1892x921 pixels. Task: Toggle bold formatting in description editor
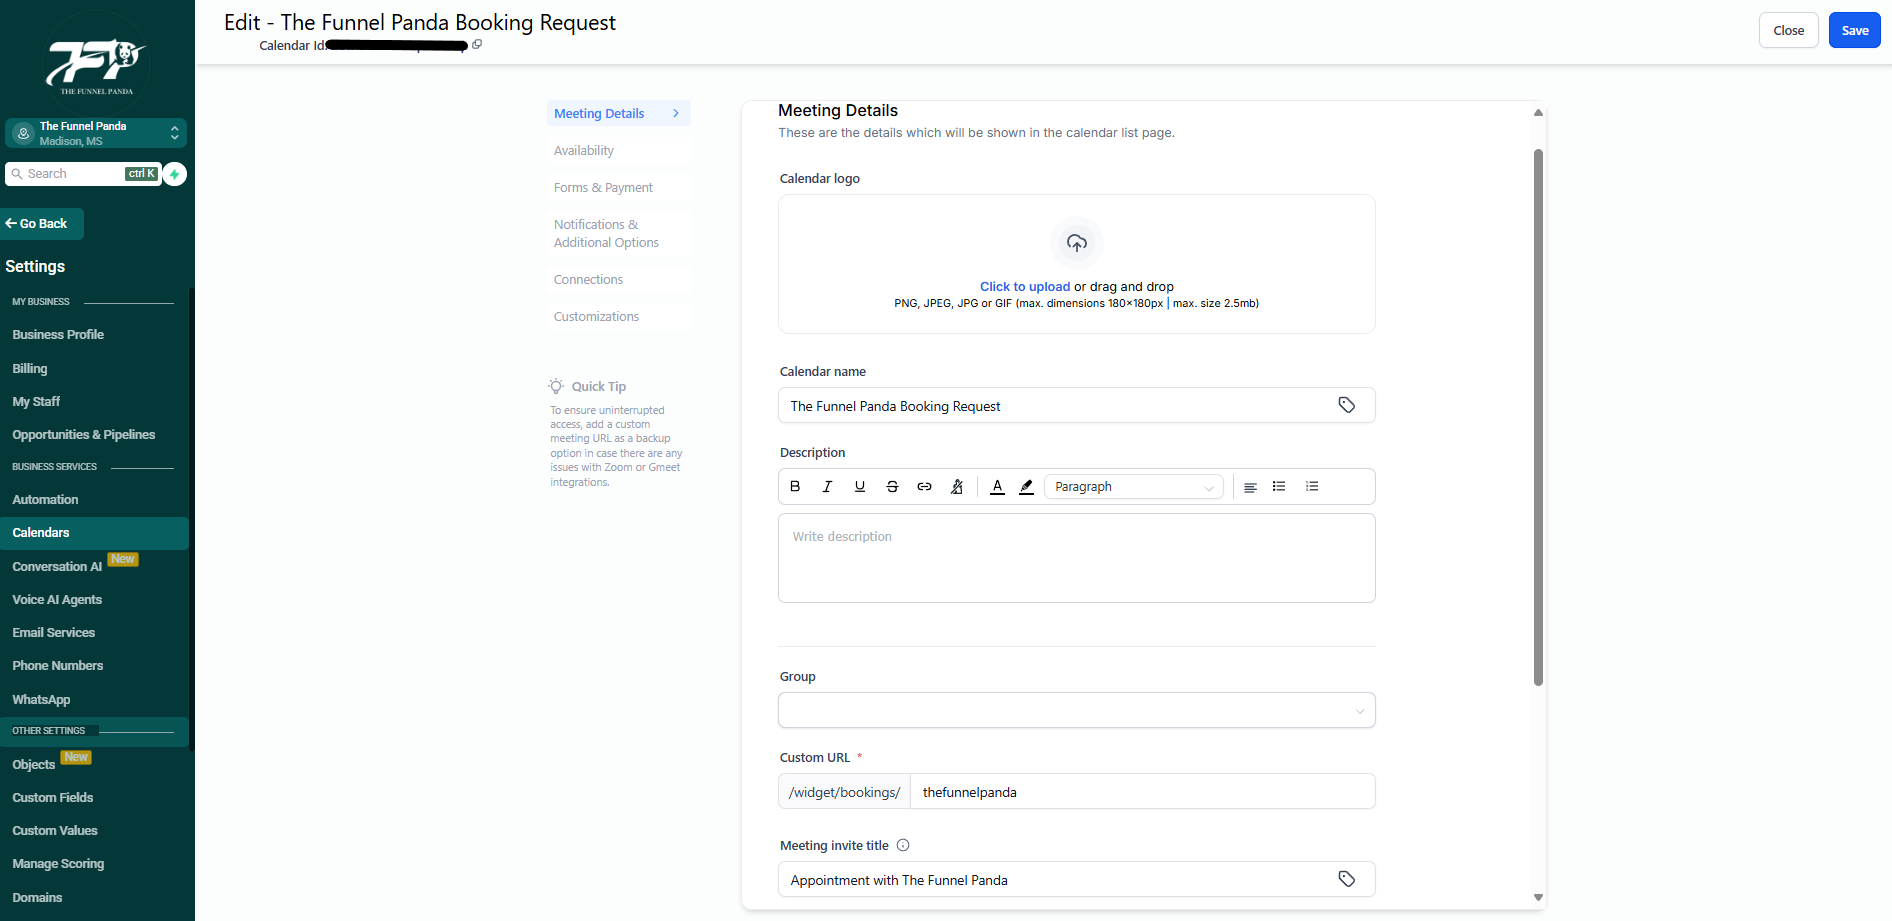pyautogui.click(x=795, y=487)
